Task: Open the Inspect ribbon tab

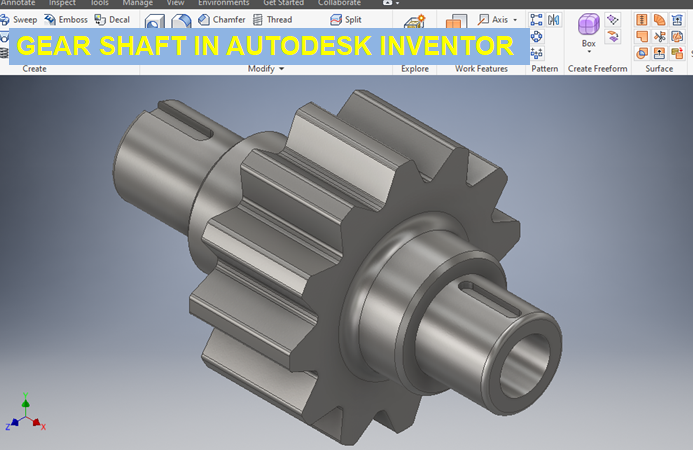Action: (62, 3)
